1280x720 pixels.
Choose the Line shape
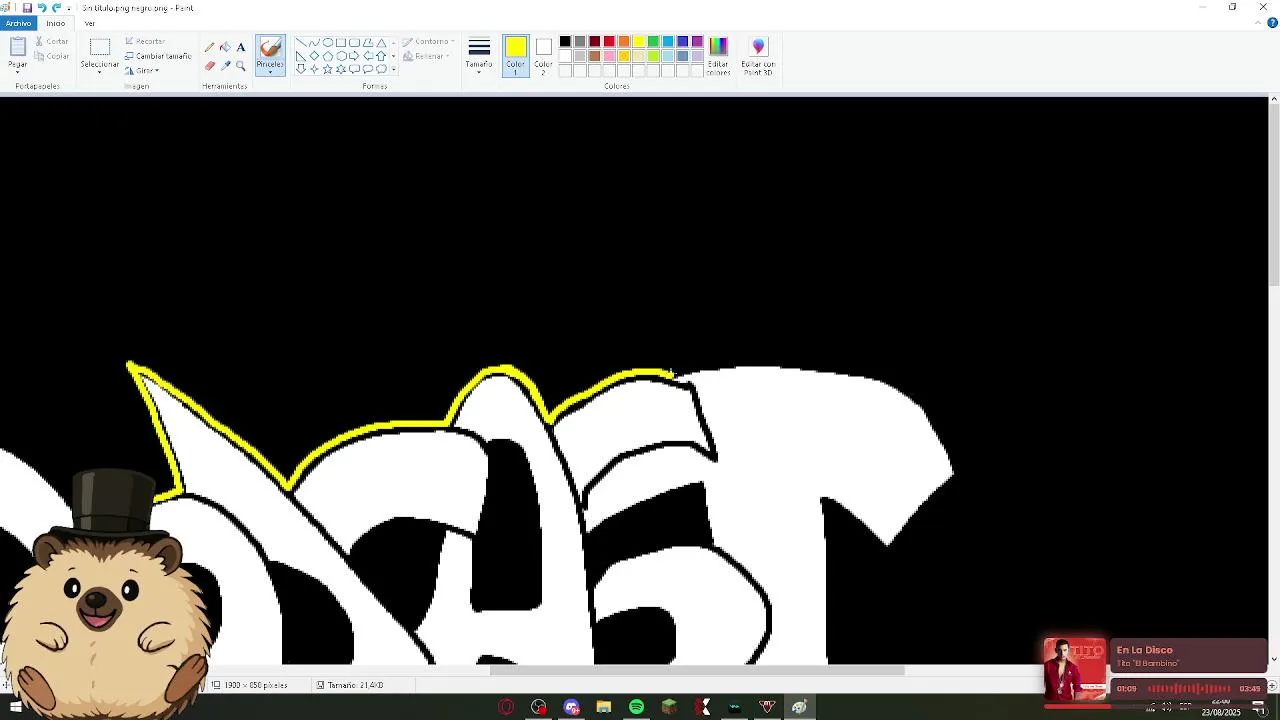(x=300, y=43)
